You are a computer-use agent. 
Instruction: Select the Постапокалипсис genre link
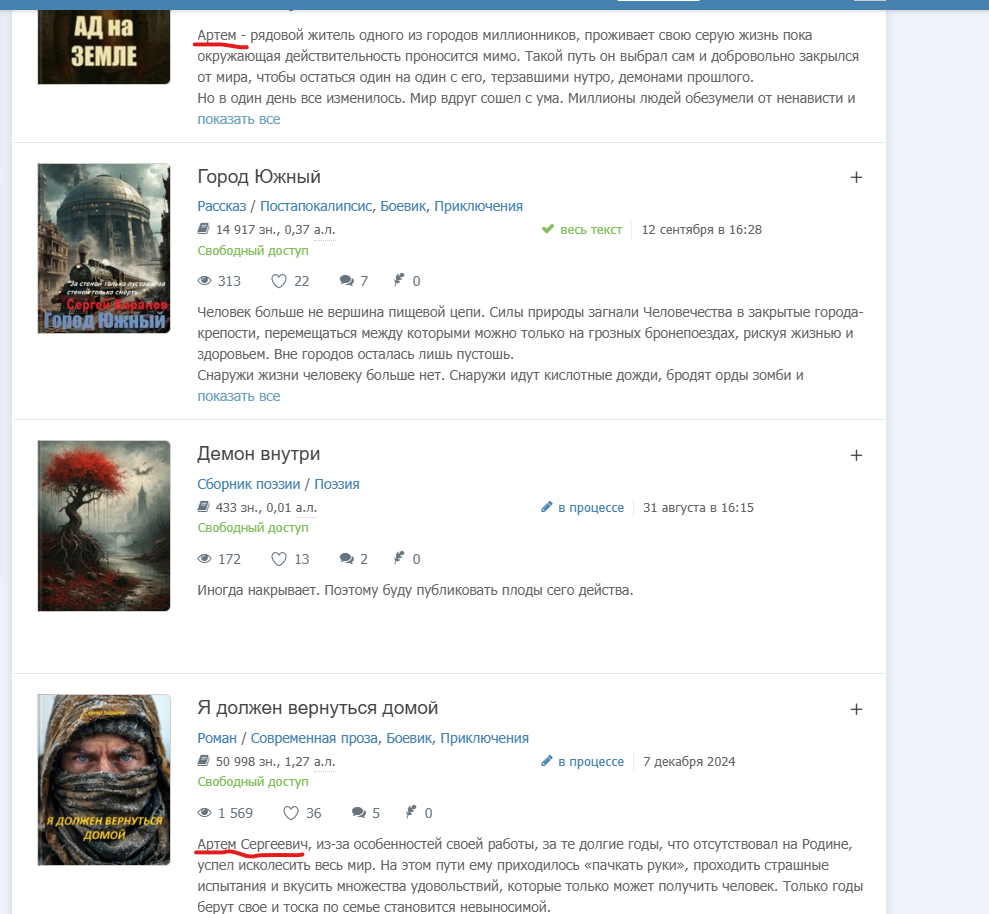[x=316, y=206]
